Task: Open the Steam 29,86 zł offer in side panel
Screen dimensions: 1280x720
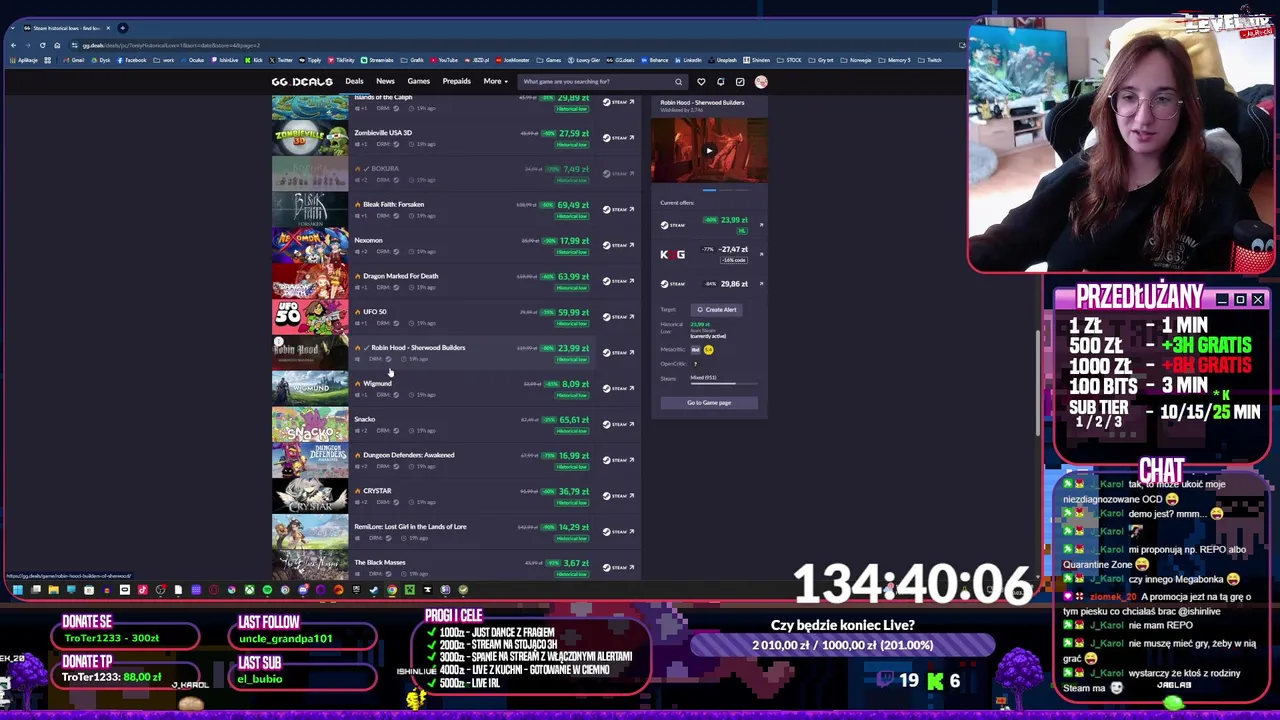Action: click(711, 284)
